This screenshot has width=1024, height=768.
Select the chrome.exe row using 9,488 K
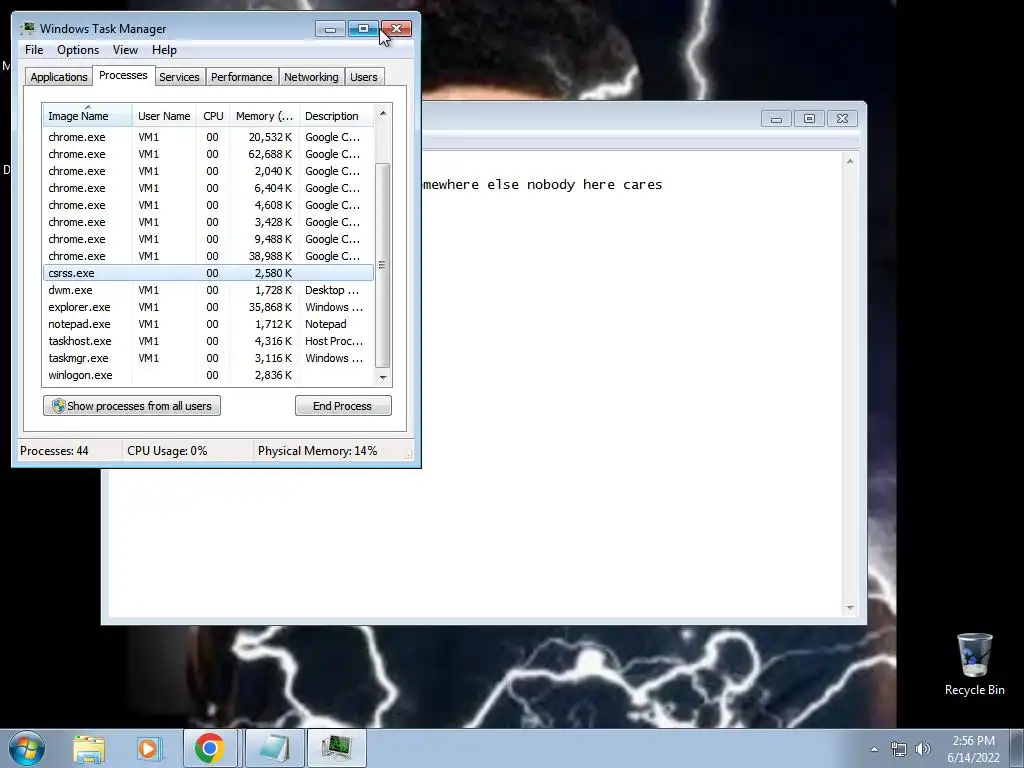click(208, 239)
